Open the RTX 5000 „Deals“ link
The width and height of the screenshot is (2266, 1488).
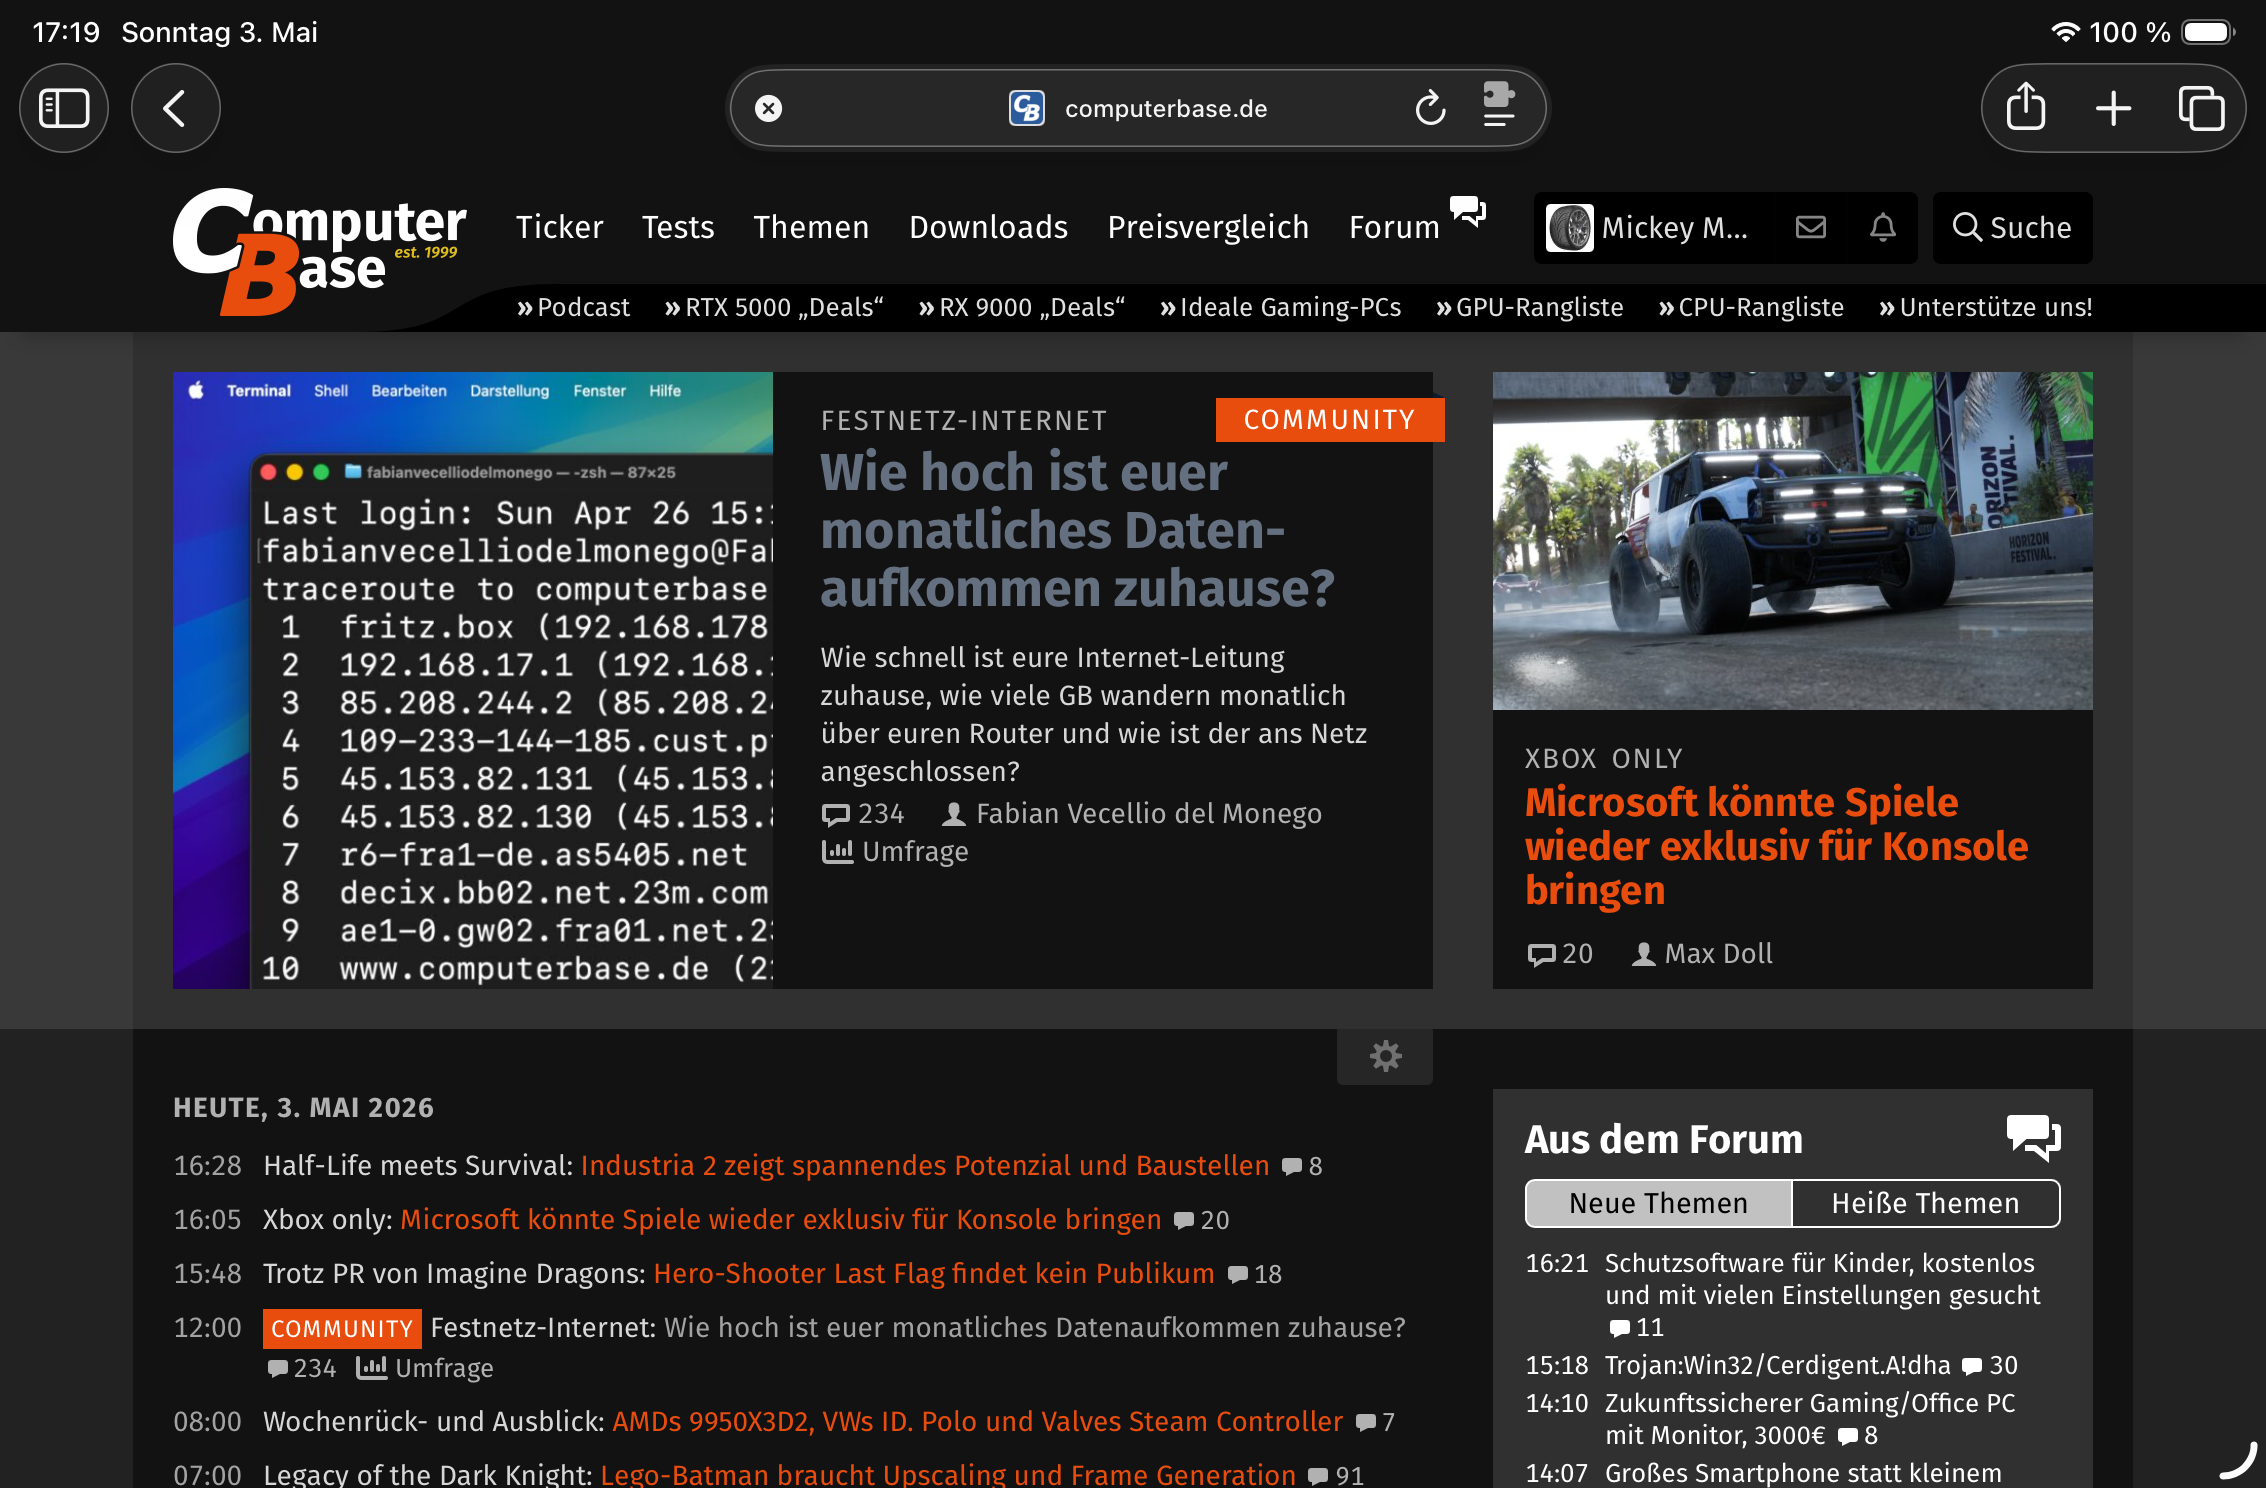(774, 307)
